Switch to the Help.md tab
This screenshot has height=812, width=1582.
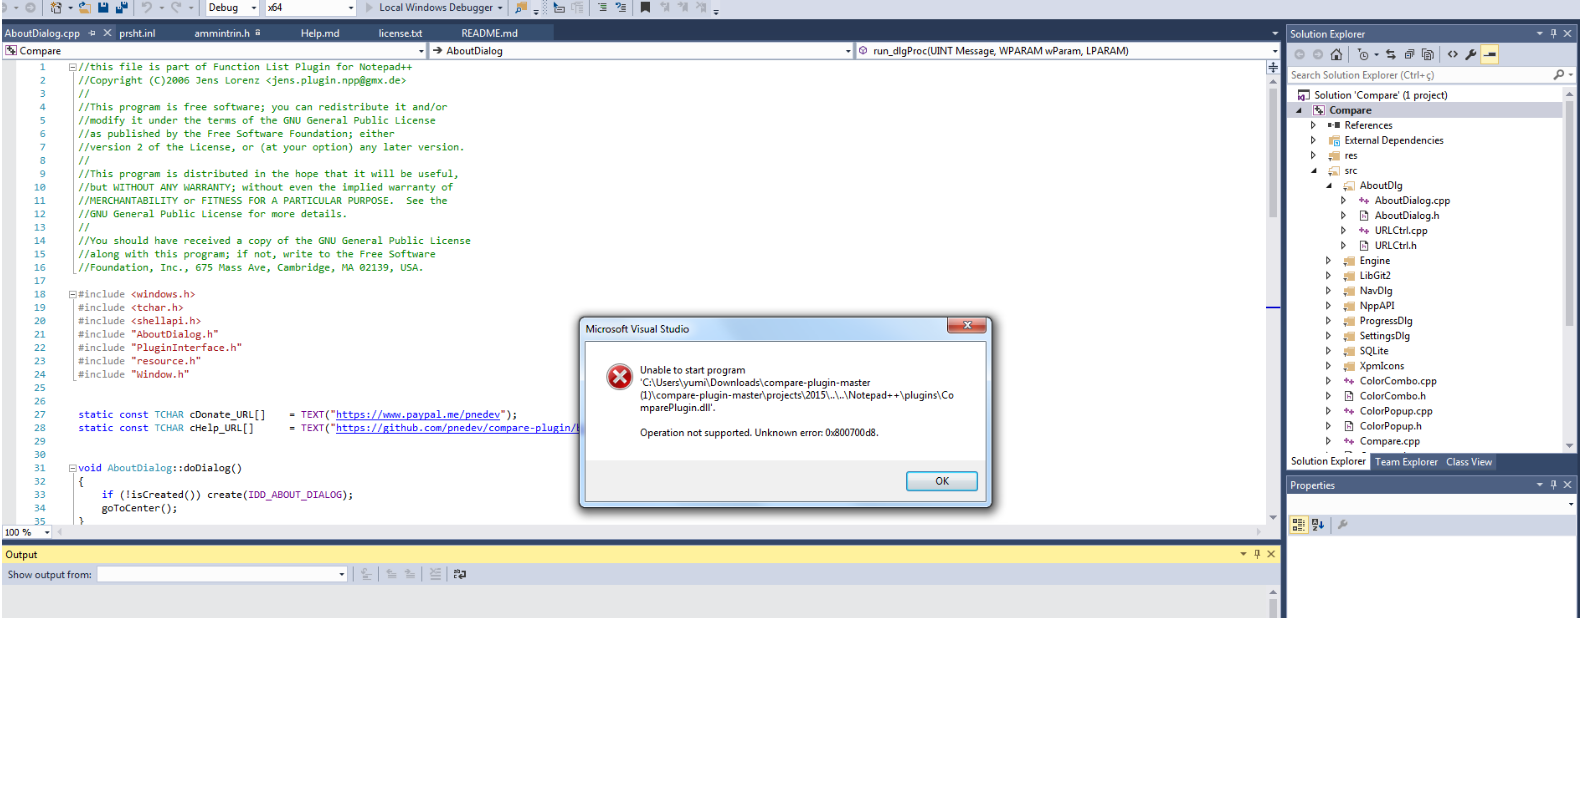tap(320, 33)
